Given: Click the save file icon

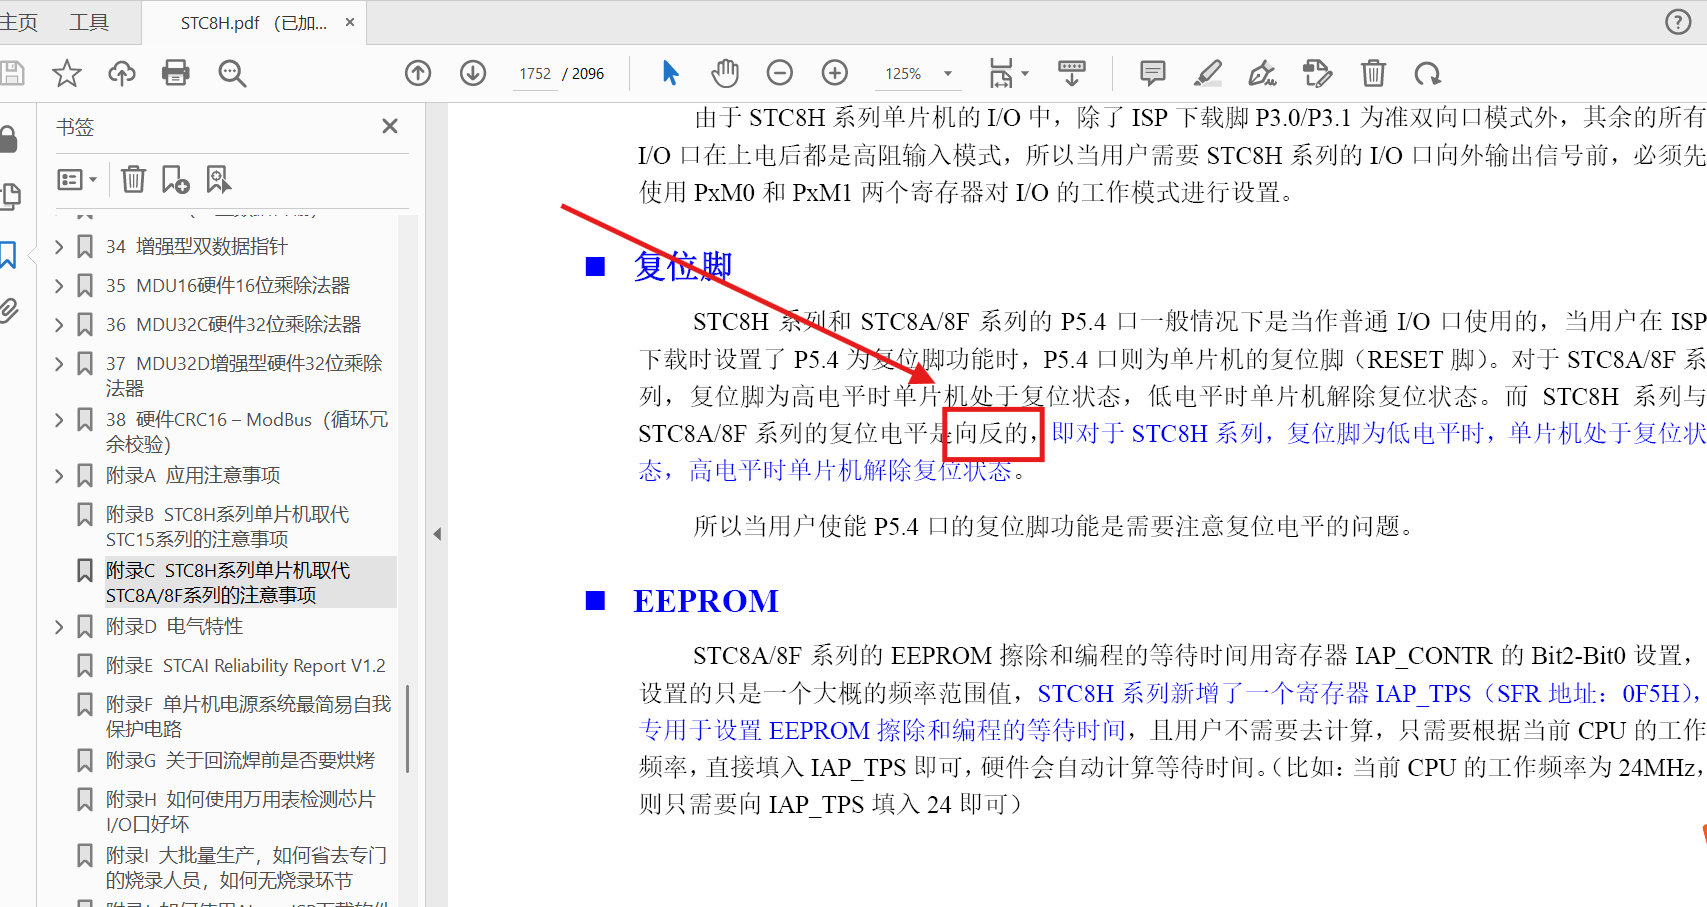Looking at the screenshot, I should pyautogui.click(x=11, y=73).
